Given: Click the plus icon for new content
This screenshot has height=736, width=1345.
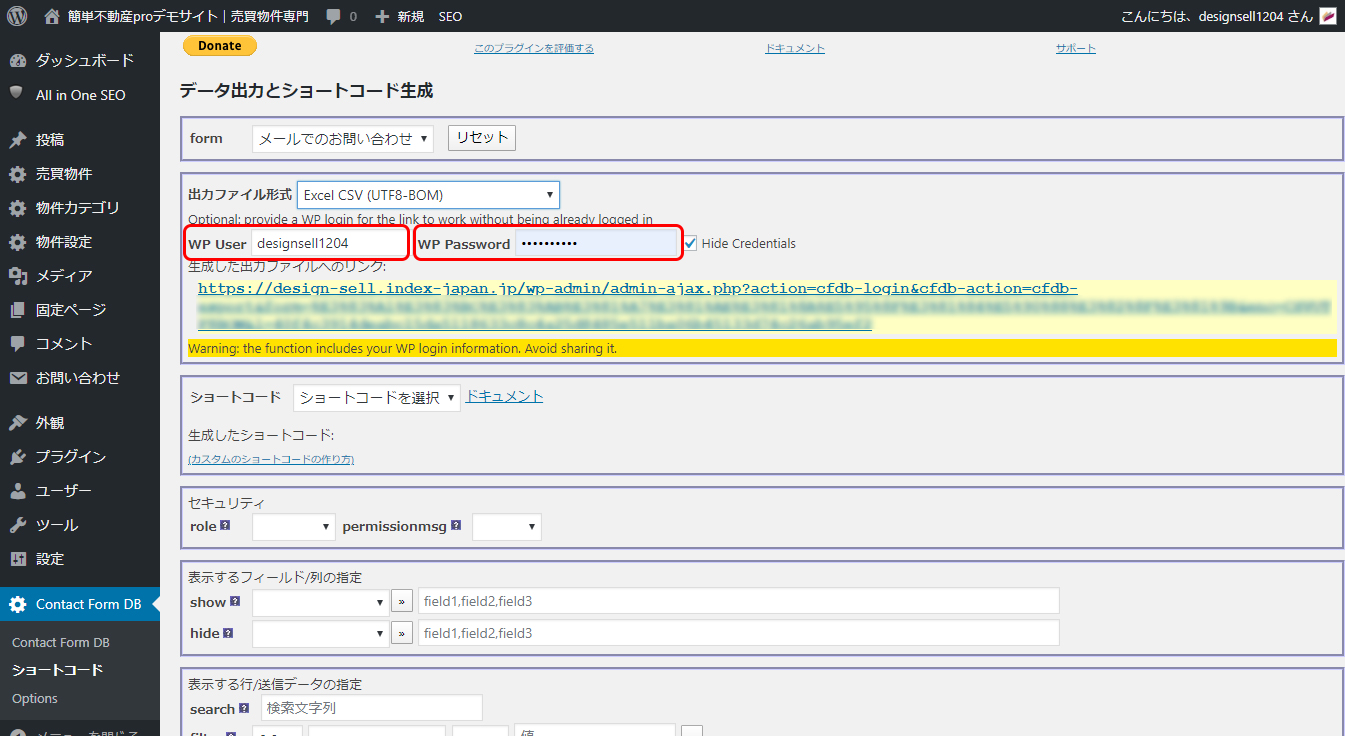Looking at the screenshot, I should point(382,17).
